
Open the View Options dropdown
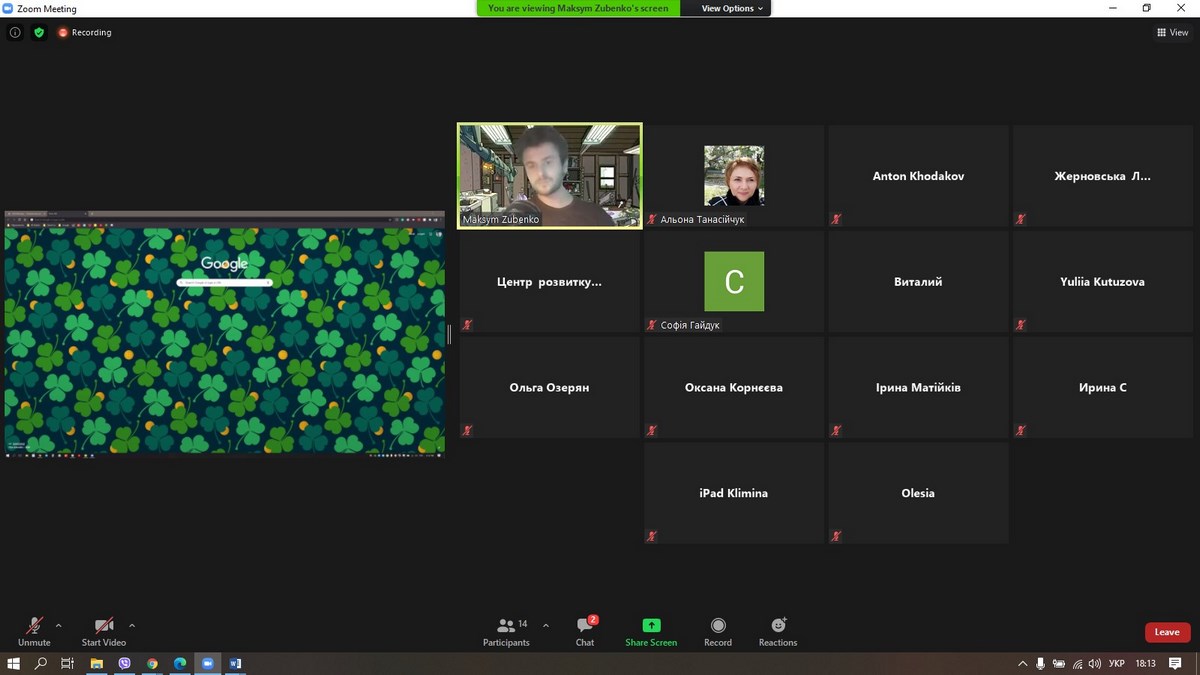coord(732,8)
